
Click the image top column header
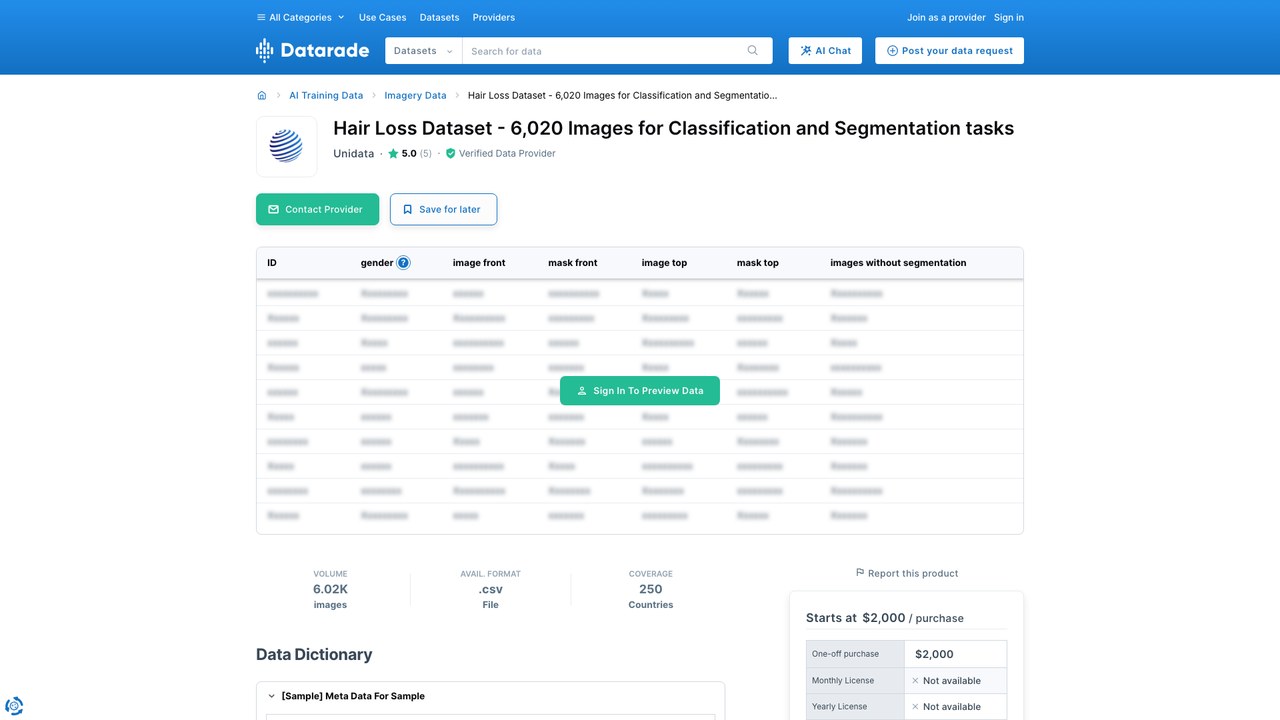click(x=664, y=263)
